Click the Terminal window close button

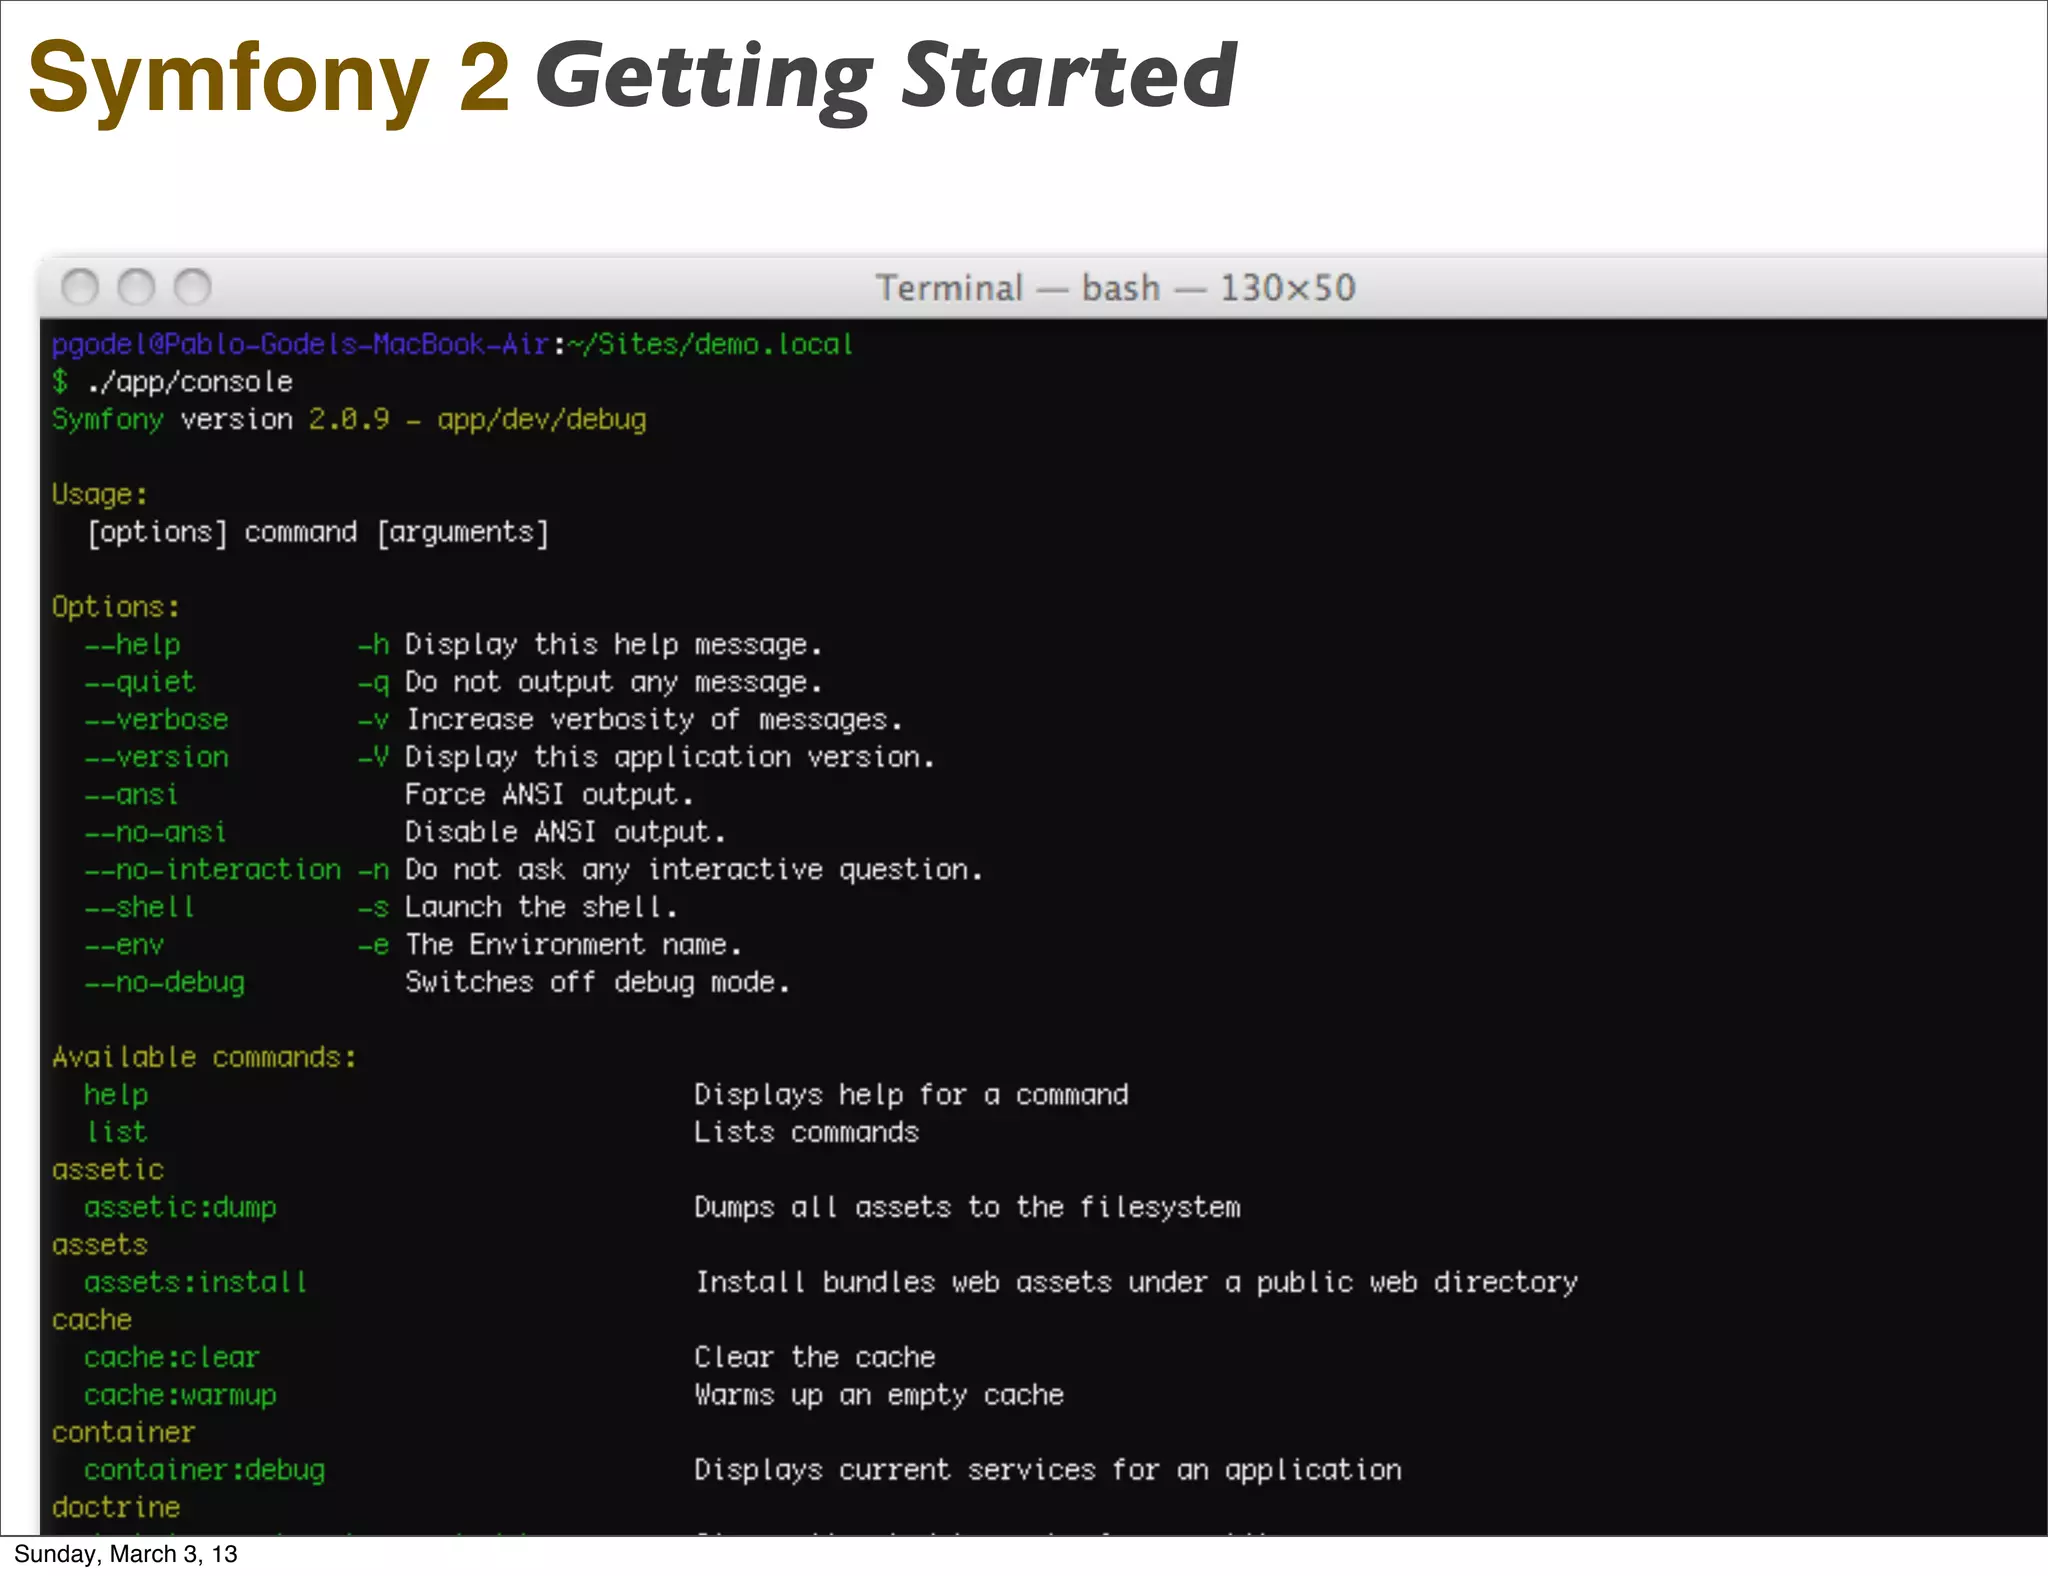pyautogui.click(x=80, y=287)
